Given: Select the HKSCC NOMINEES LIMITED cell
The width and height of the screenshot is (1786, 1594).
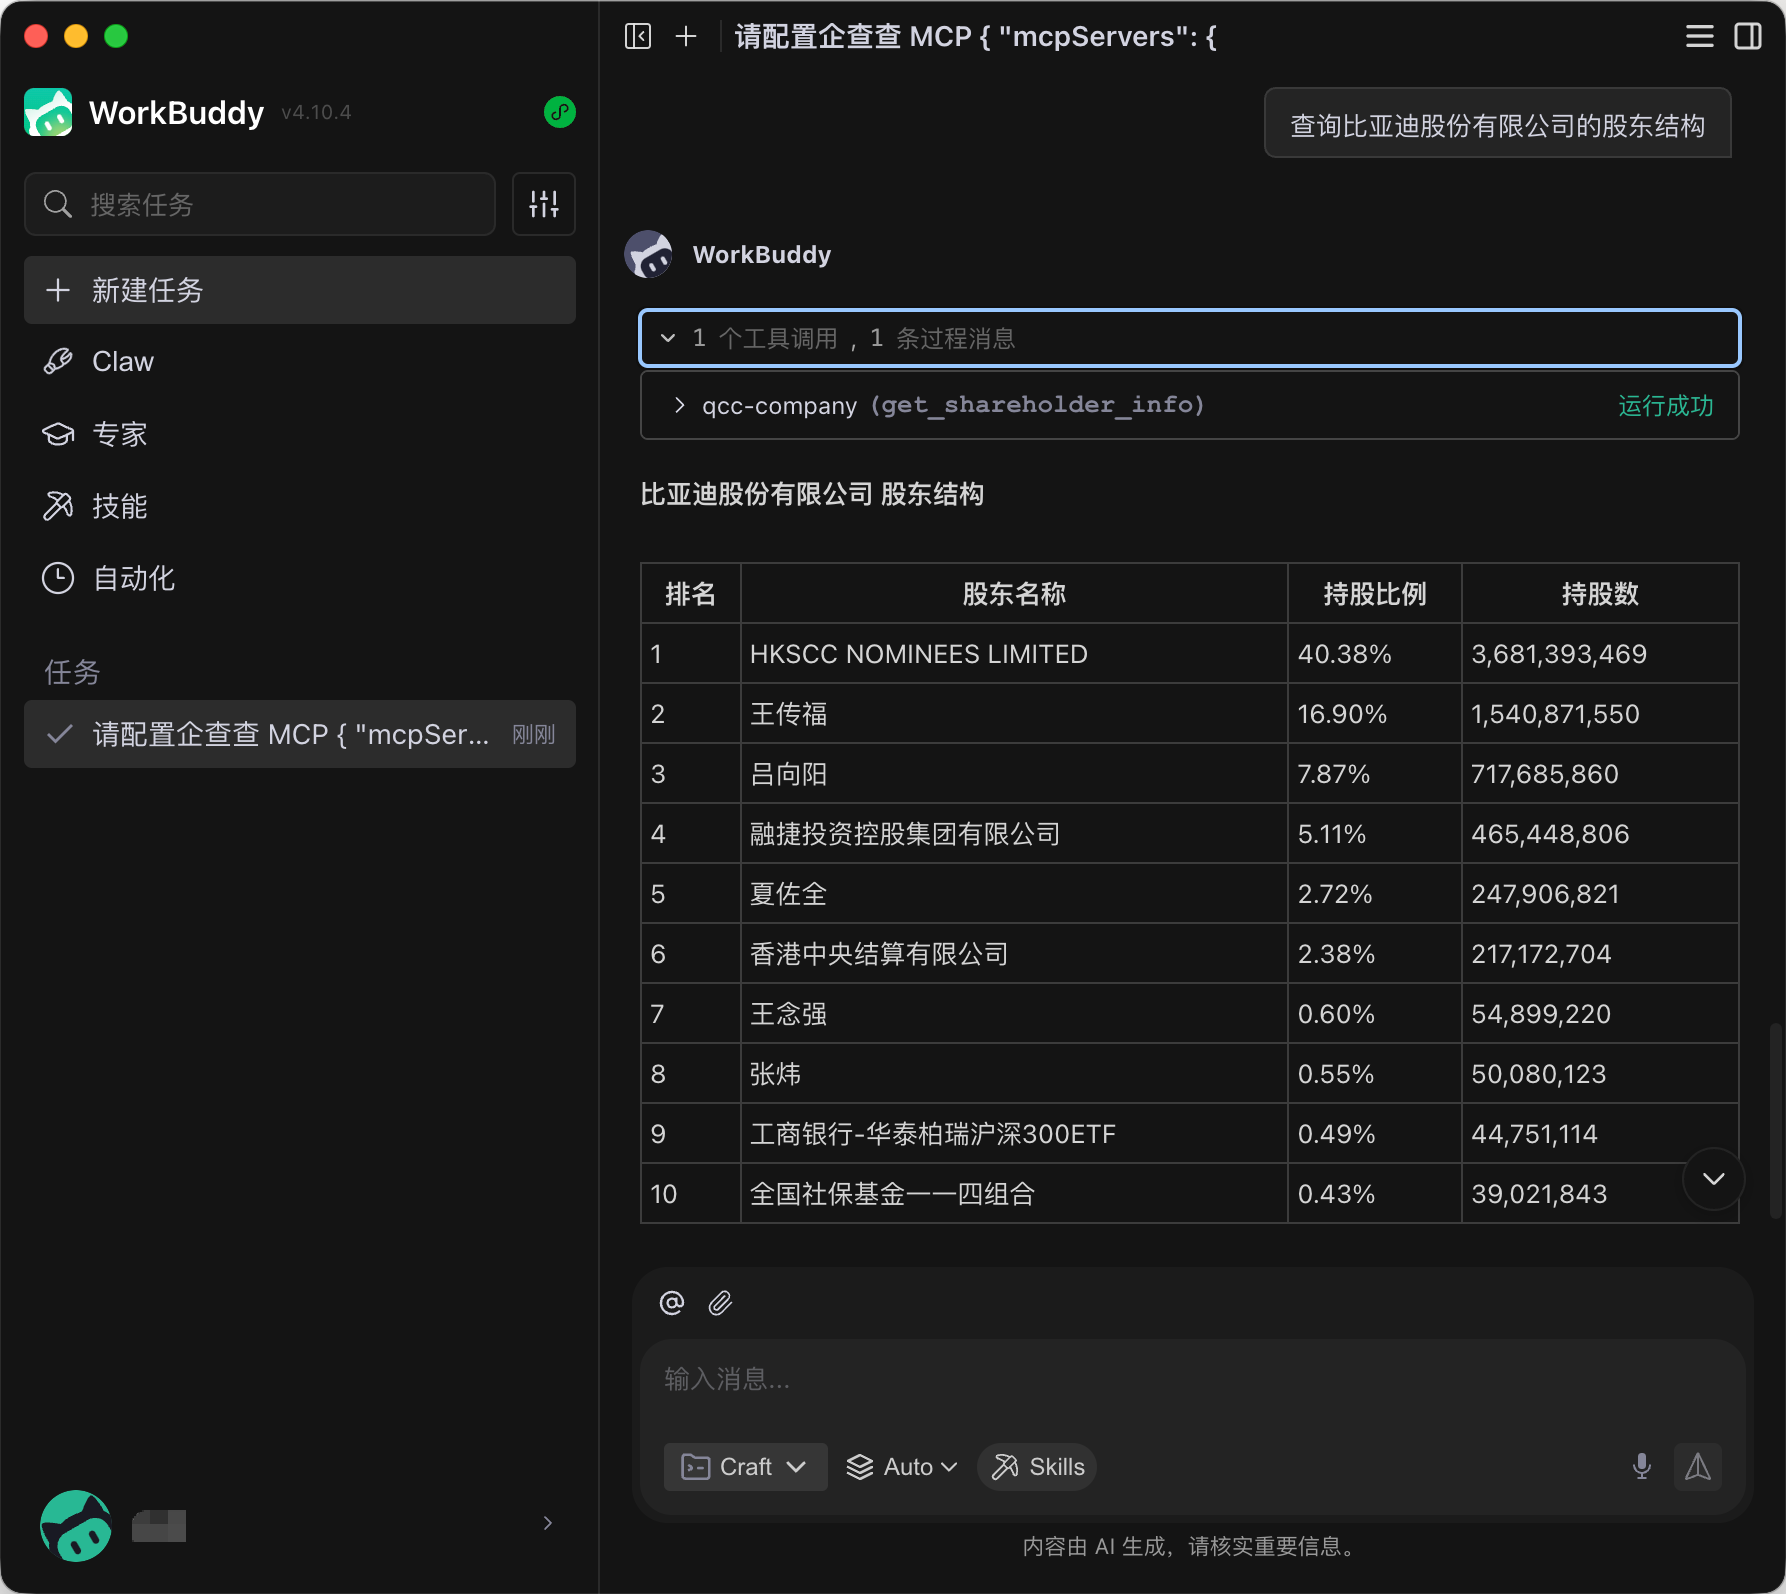Looking at the screenshot, I should 1014,654.
